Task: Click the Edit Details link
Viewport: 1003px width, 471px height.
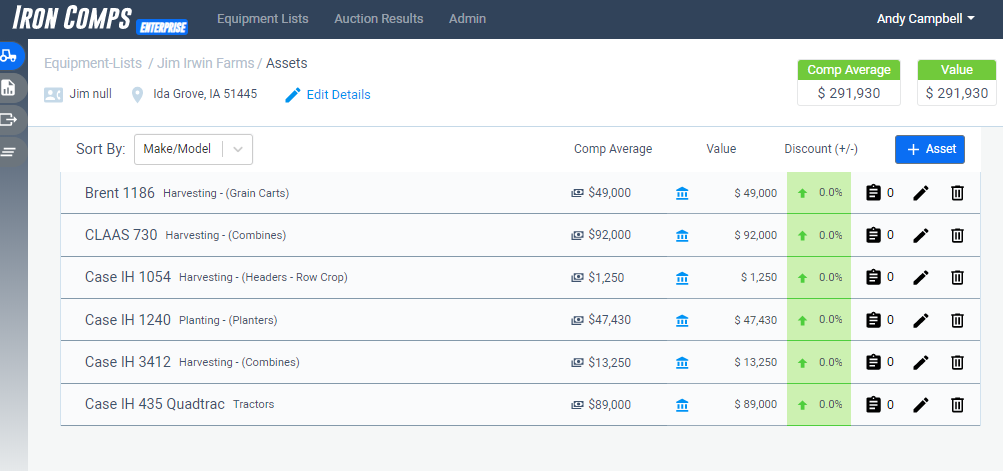Action: coord(328,95)
